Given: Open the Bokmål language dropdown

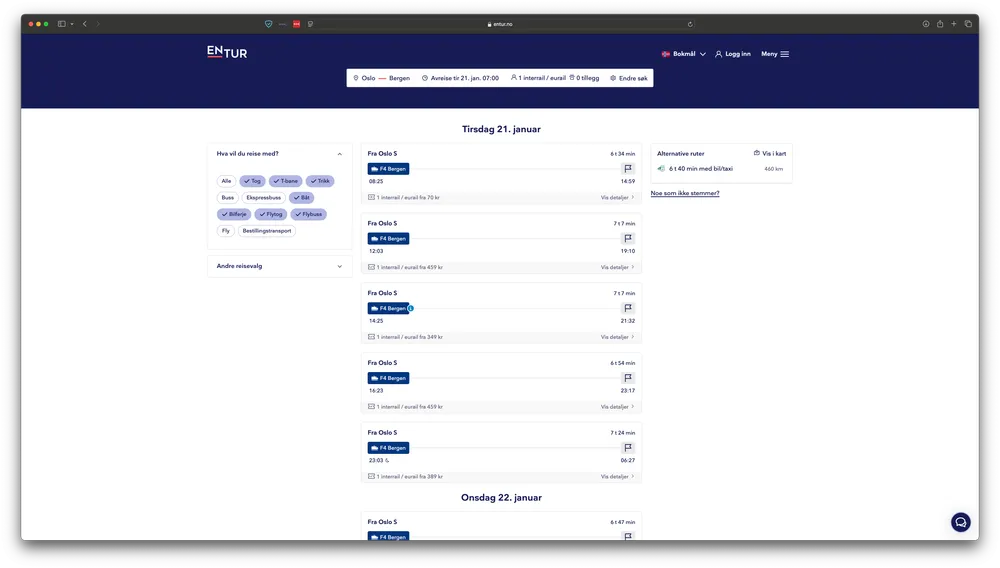Looking at the screenshot, I should click(684, 54).
